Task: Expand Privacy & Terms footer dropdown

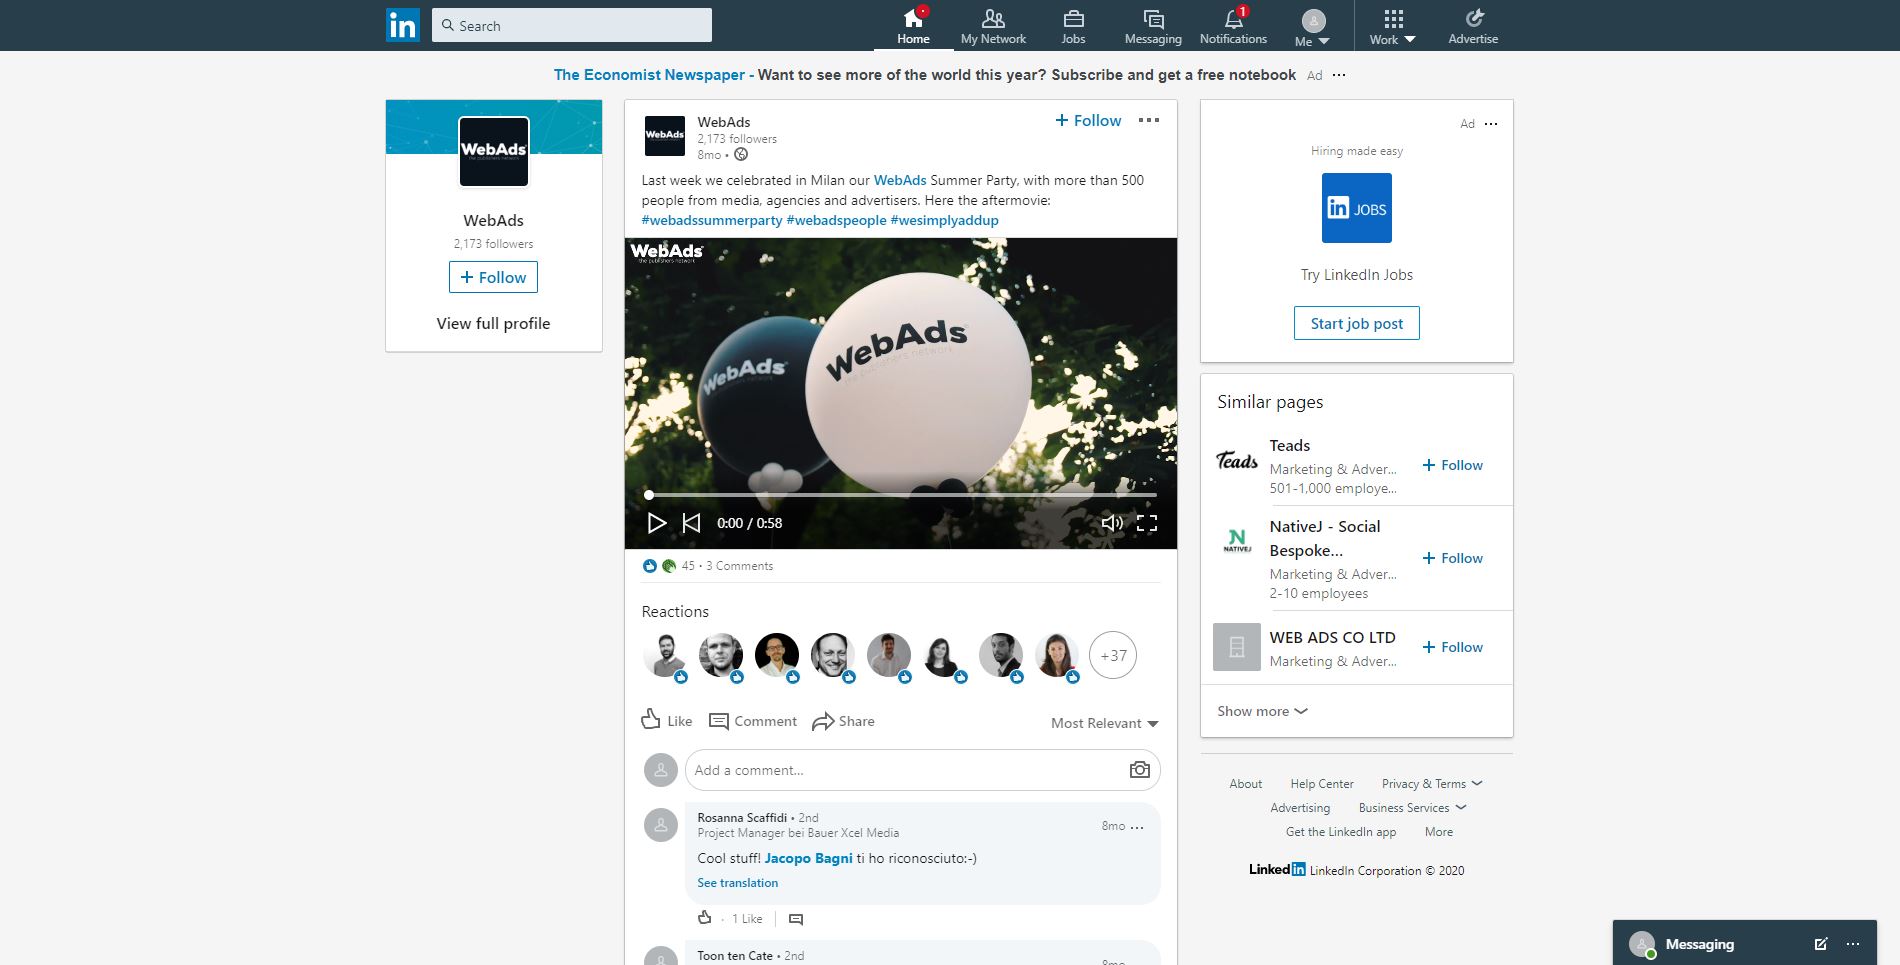Action: [1432, 784]
